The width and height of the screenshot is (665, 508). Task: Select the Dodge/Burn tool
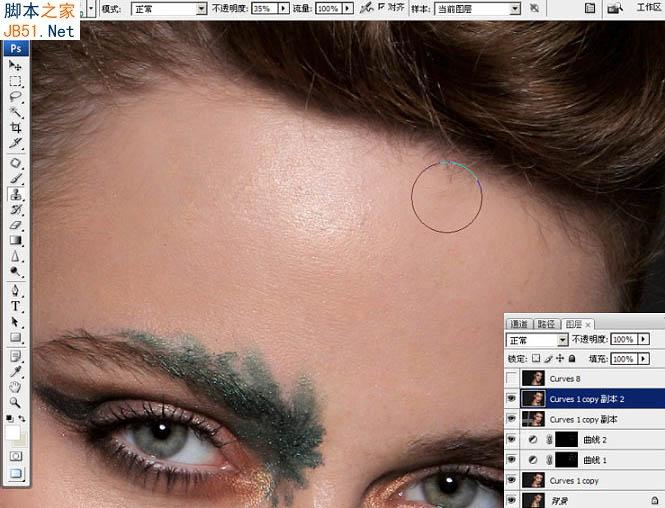16,271
